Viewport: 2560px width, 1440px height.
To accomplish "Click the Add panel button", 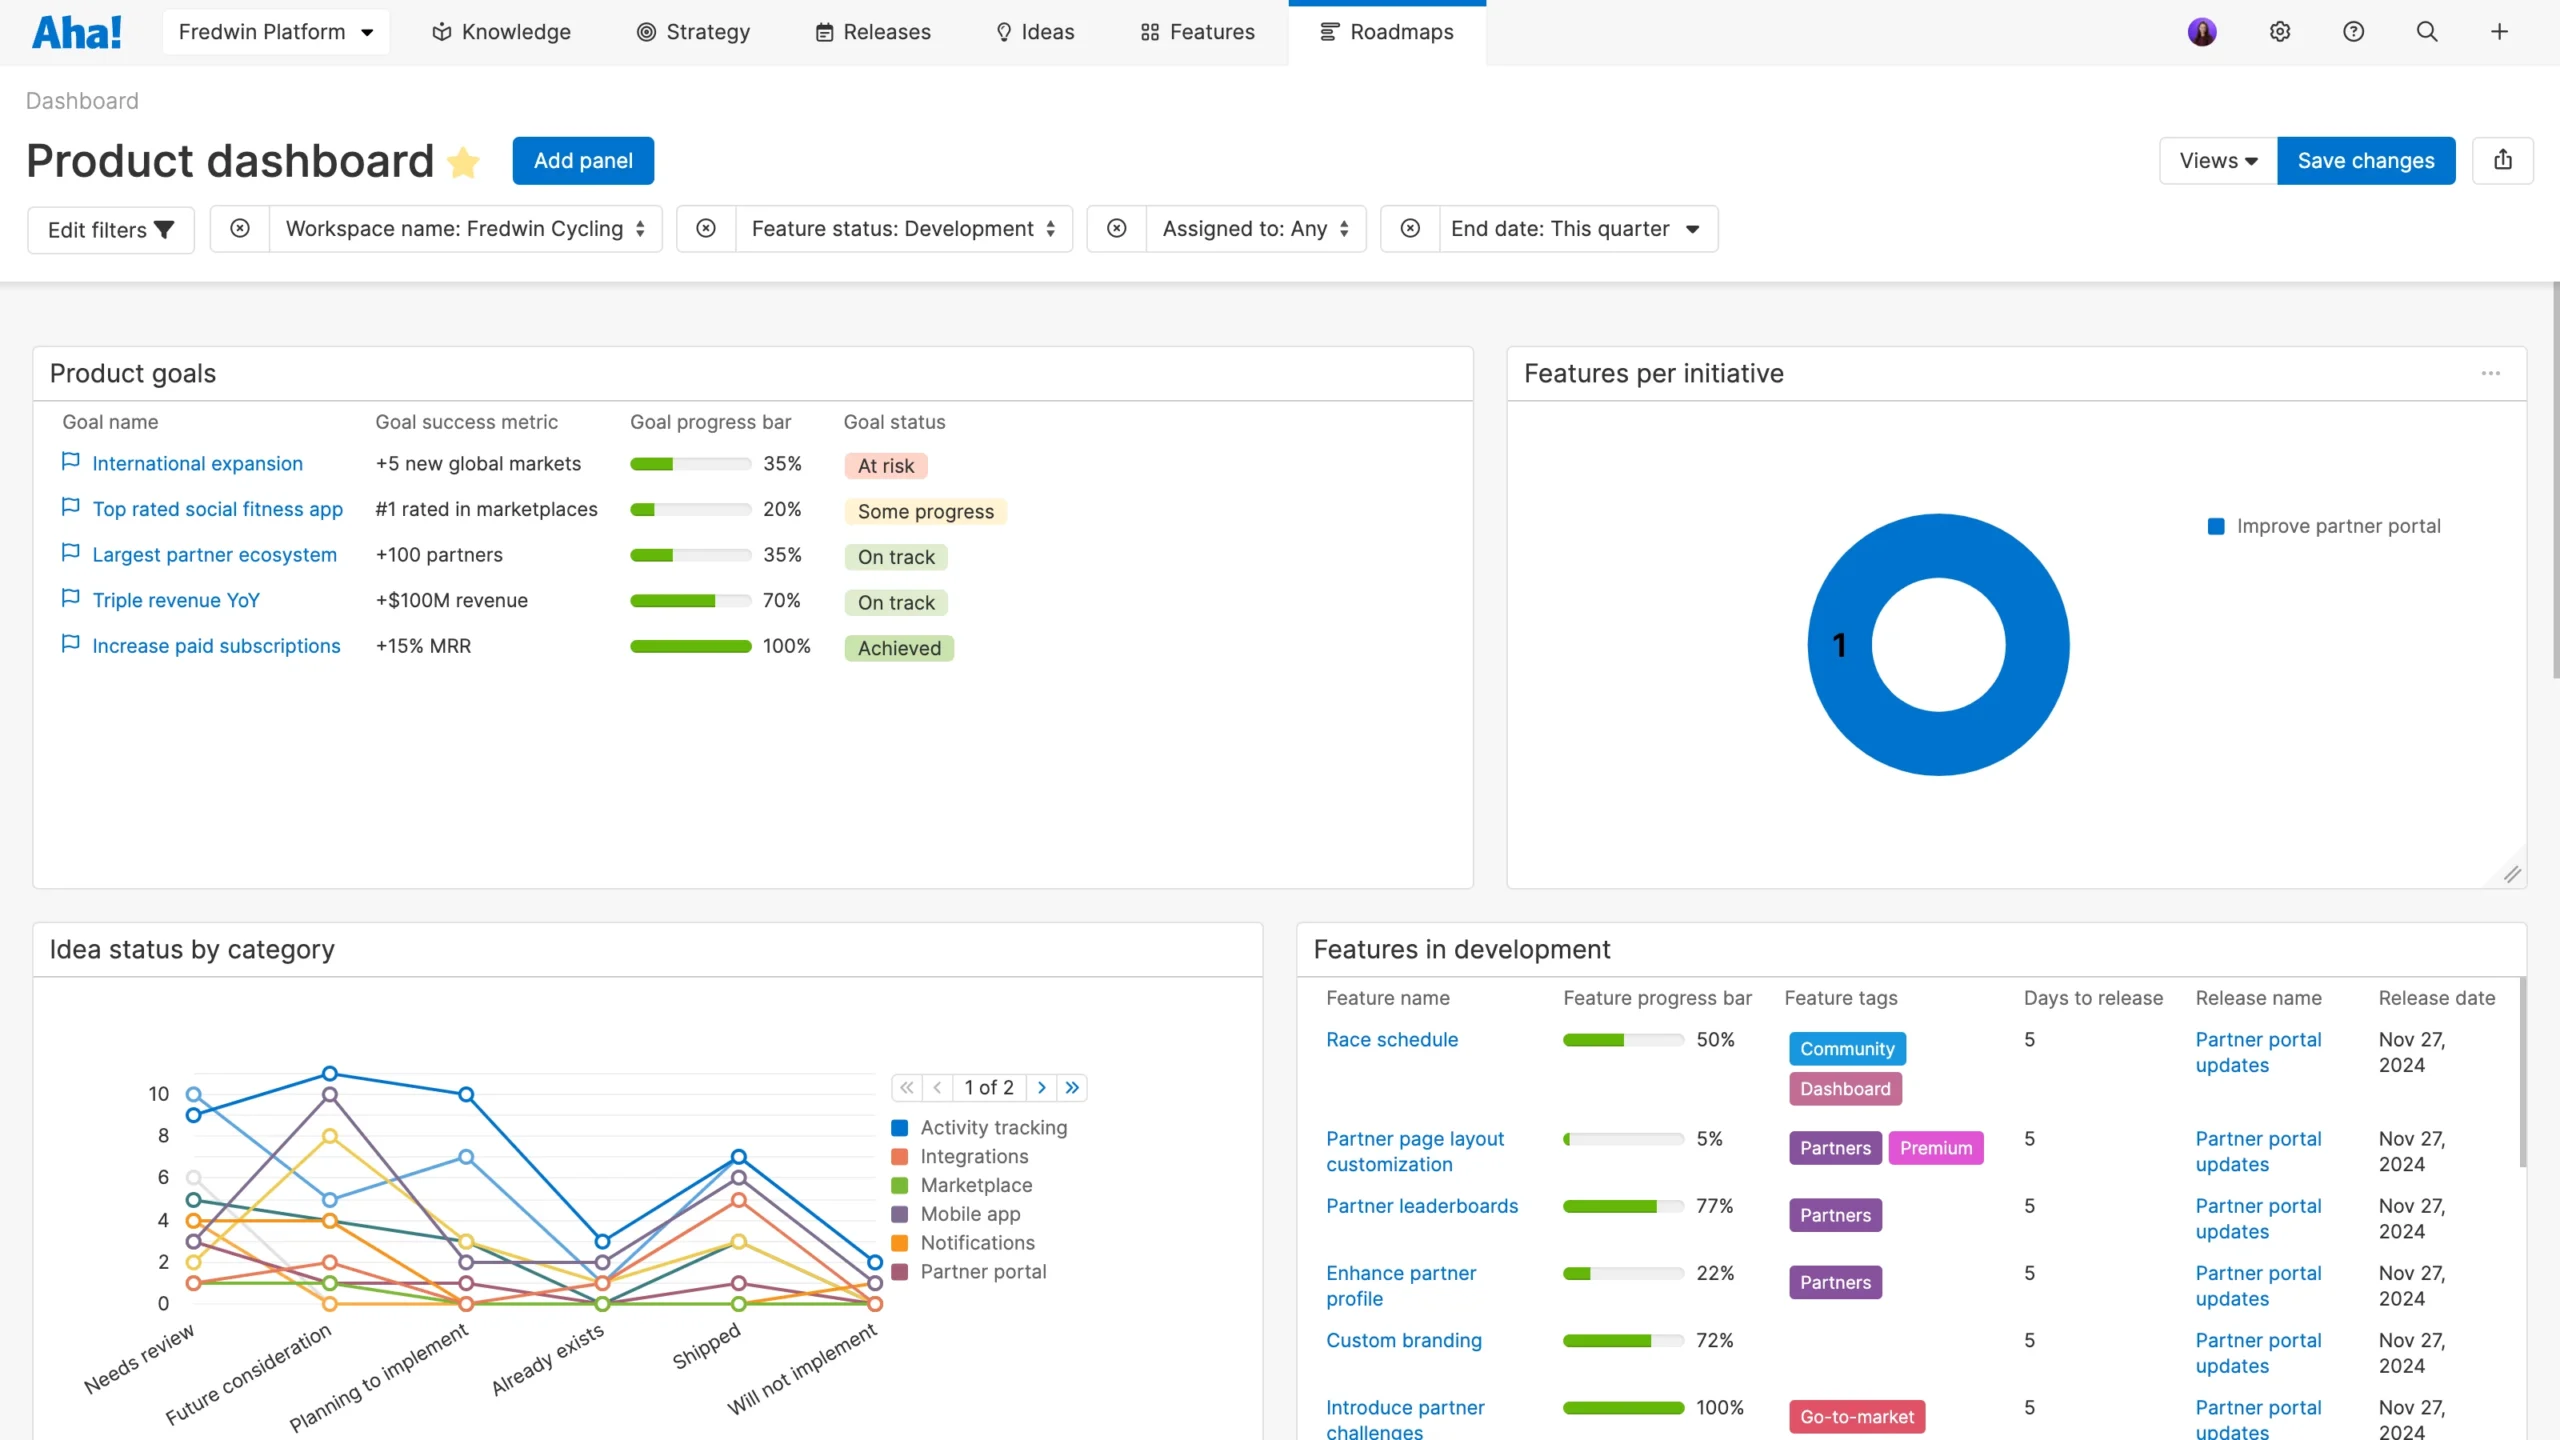I will click(x=583, y=160).
